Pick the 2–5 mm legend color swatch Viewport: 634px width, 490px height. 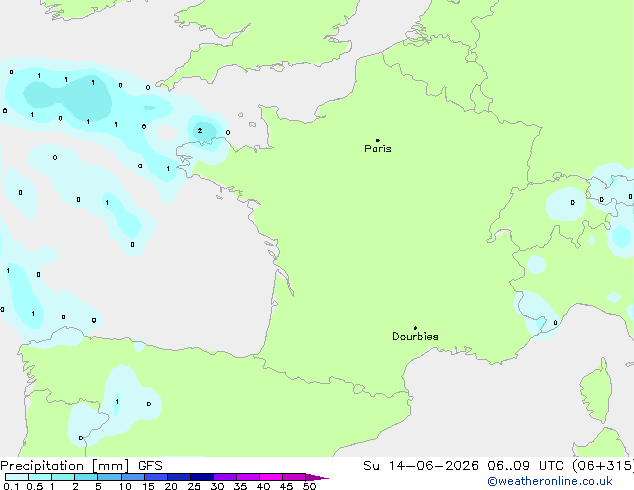[86, 477]
